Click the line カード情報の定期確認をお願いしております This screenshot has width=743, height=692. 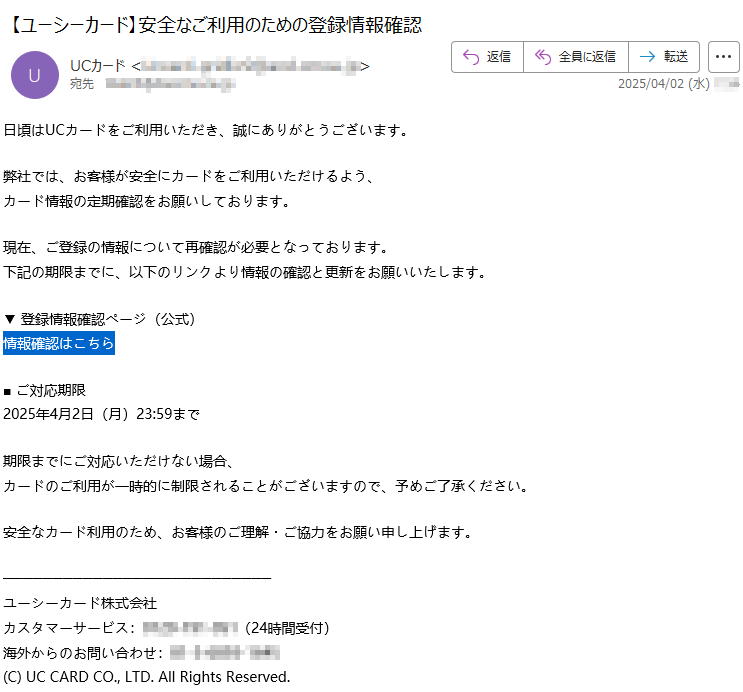(x=146, y=201)
